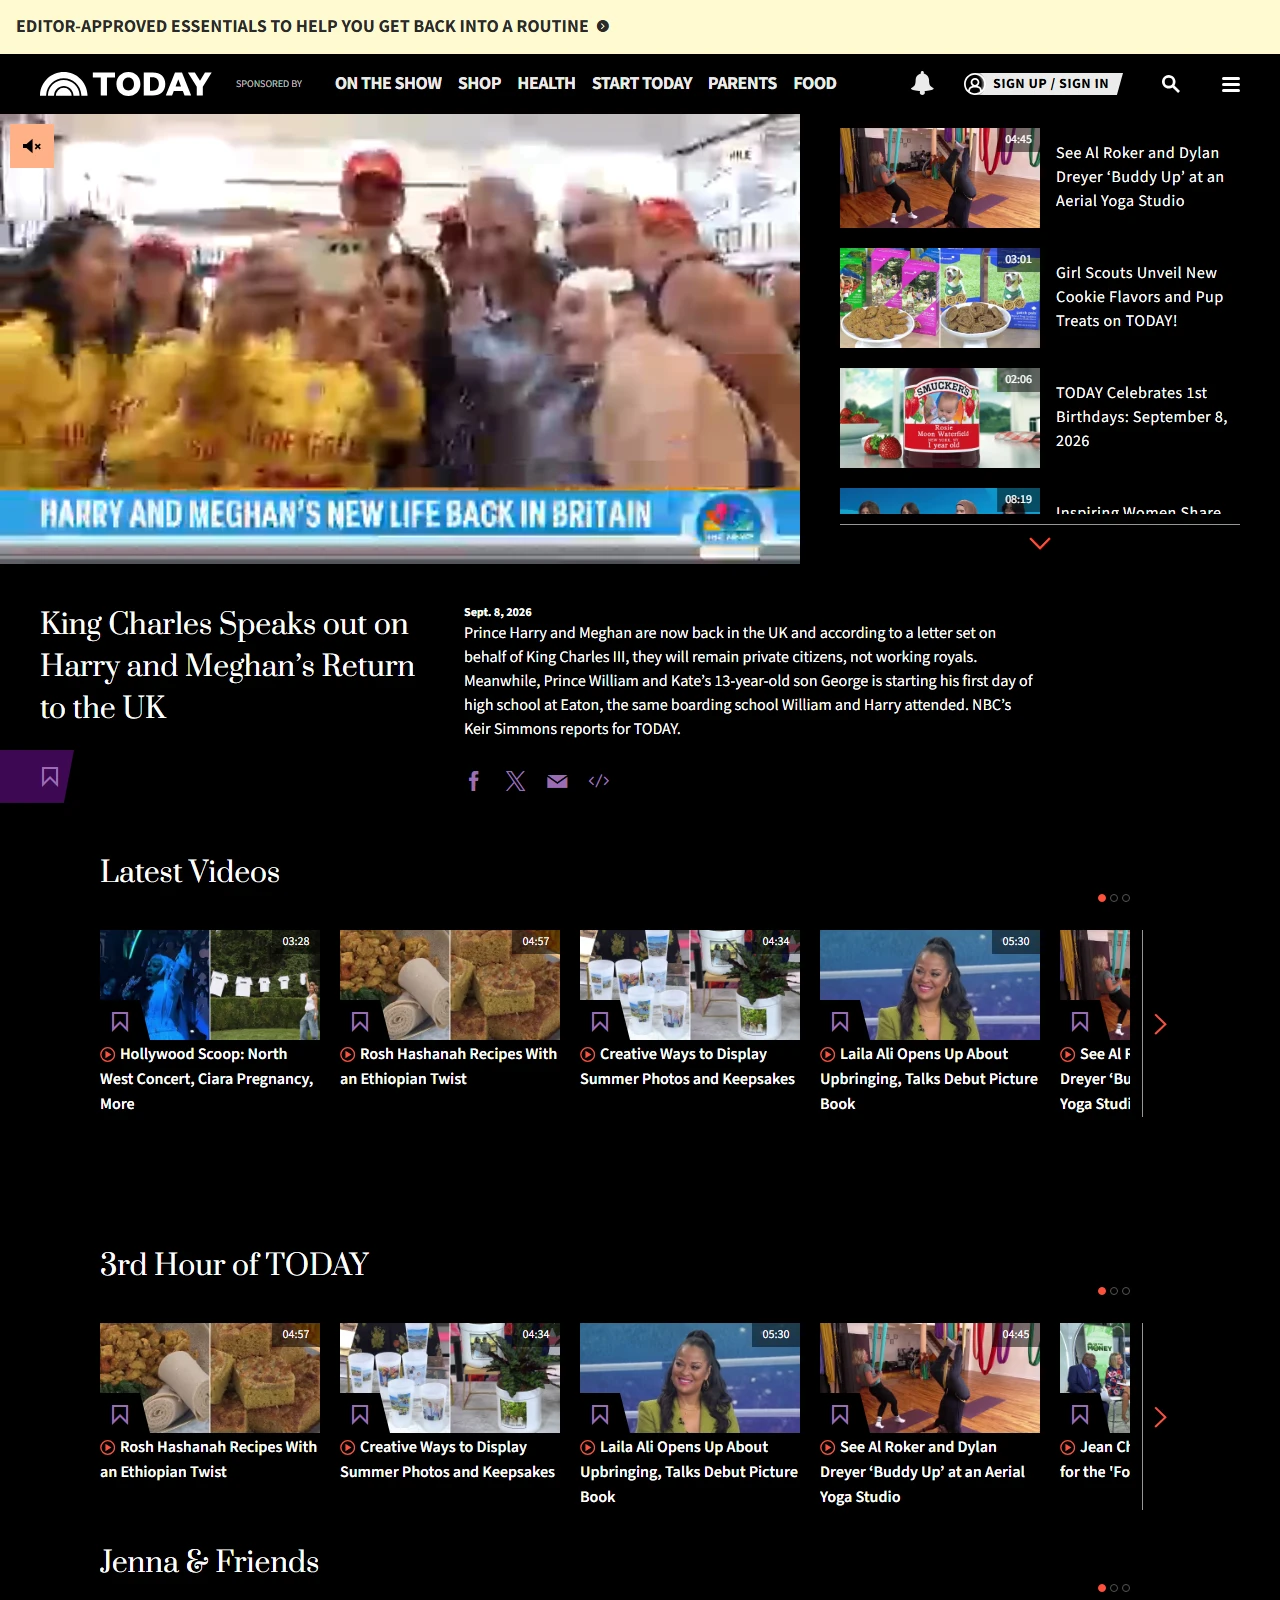Open Creative Ways to Display title in Latest Videos
This screenshot has width=1280, height=1600.
pyautogui.click(x=687, y=1066)
